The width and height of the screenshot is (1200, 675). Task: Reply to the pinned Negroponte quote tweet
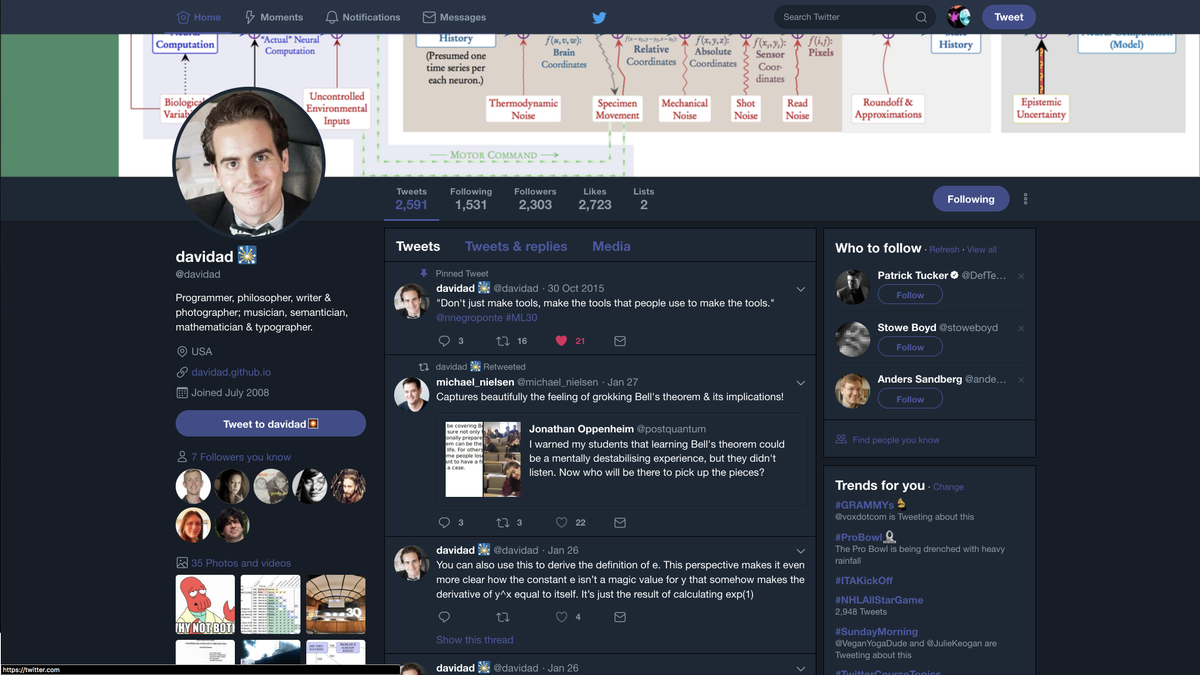coord(444,341)
